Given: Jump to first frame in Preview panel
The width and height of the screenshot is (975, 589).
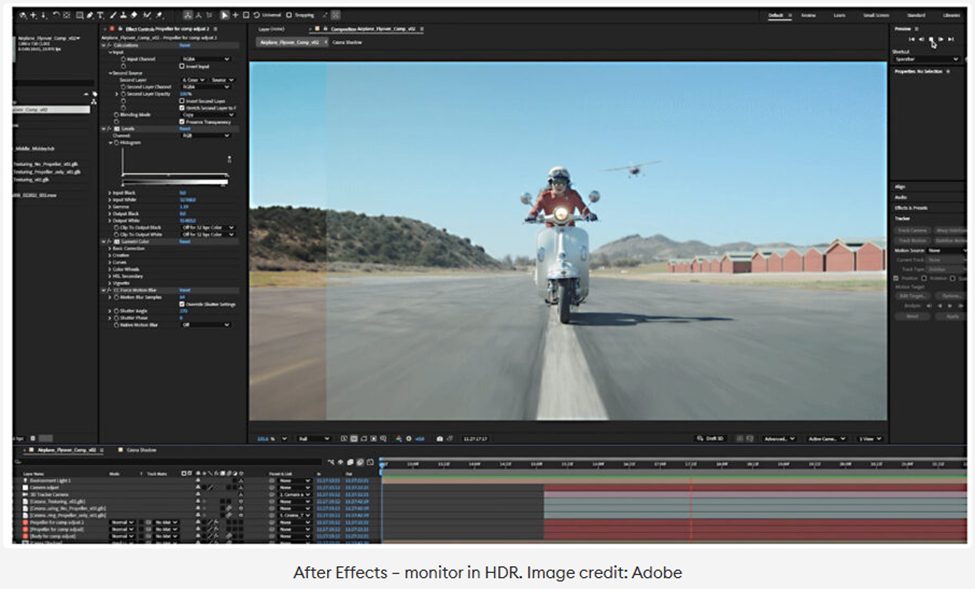Looking at the screenshot, I should [912, 39].
